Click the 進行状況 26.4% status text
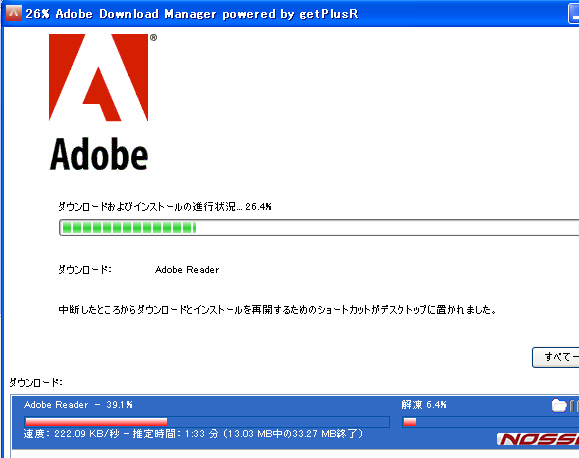 pyautogui.click(x=165, y=206)
